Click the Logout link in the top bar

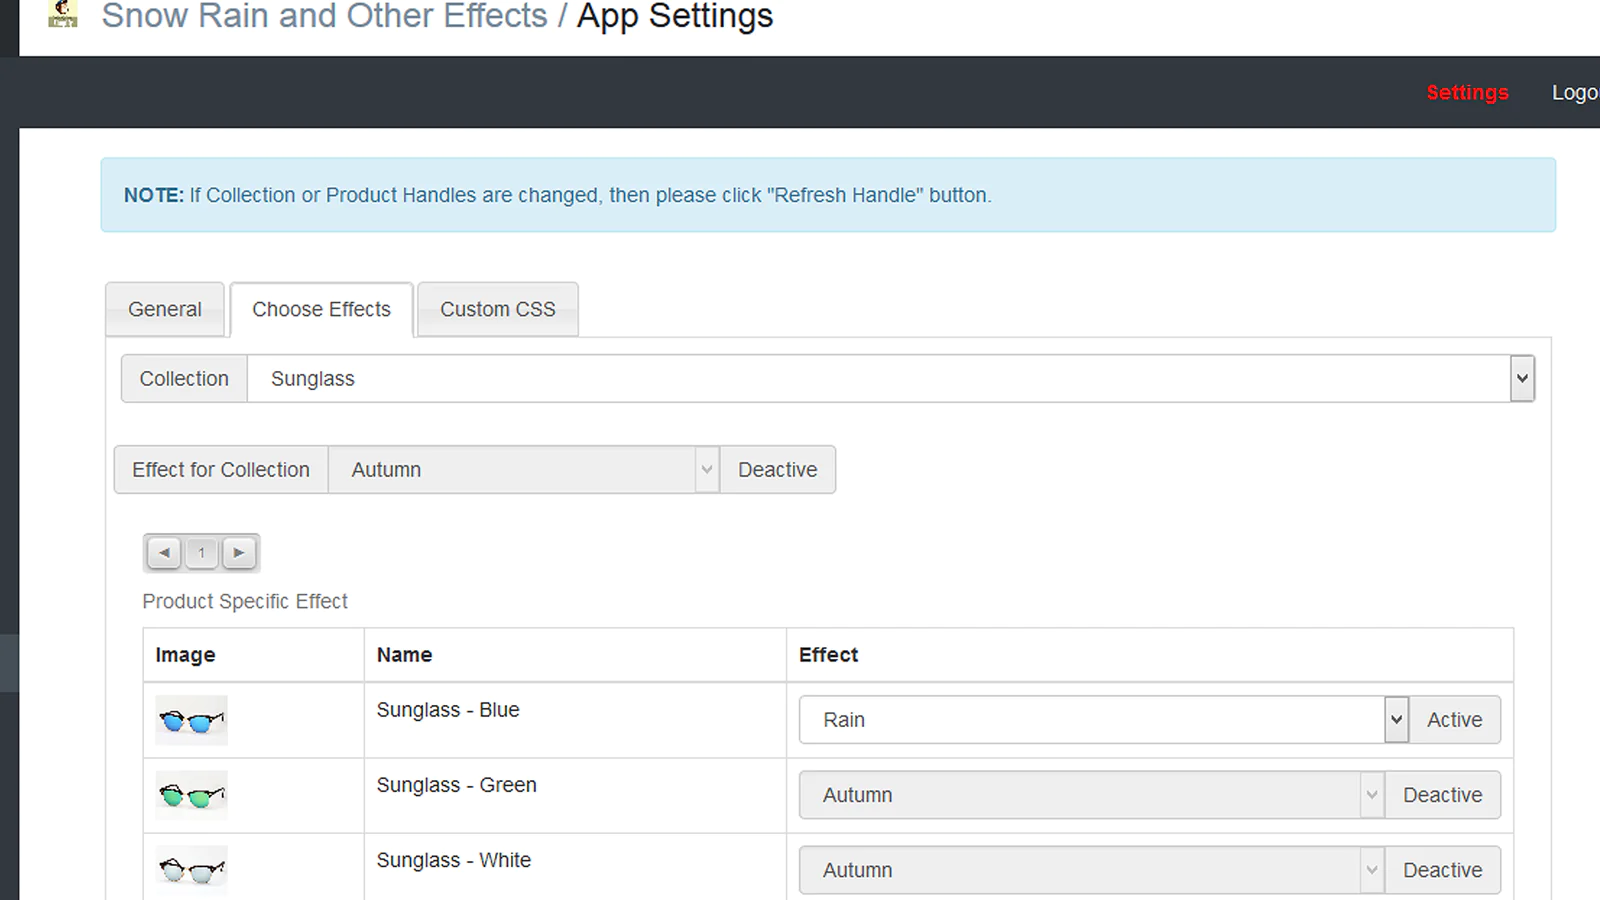pos(1575,92)
